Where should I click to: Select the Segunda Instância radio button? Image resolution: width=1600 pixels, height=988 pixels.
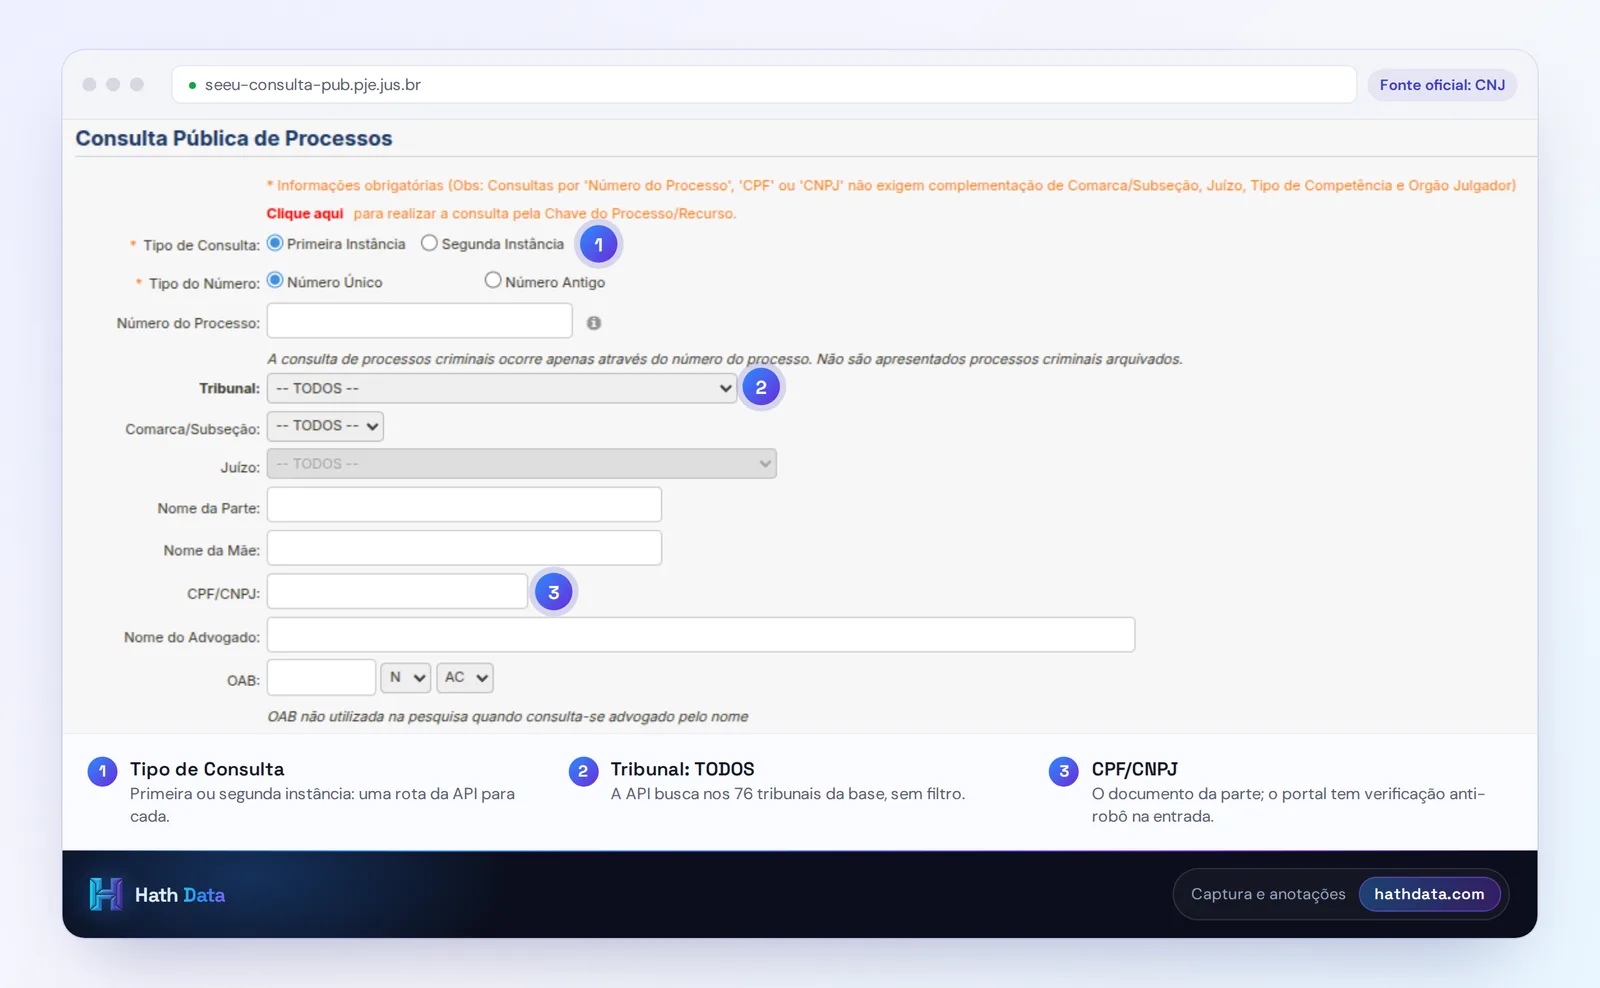(429, 243)
